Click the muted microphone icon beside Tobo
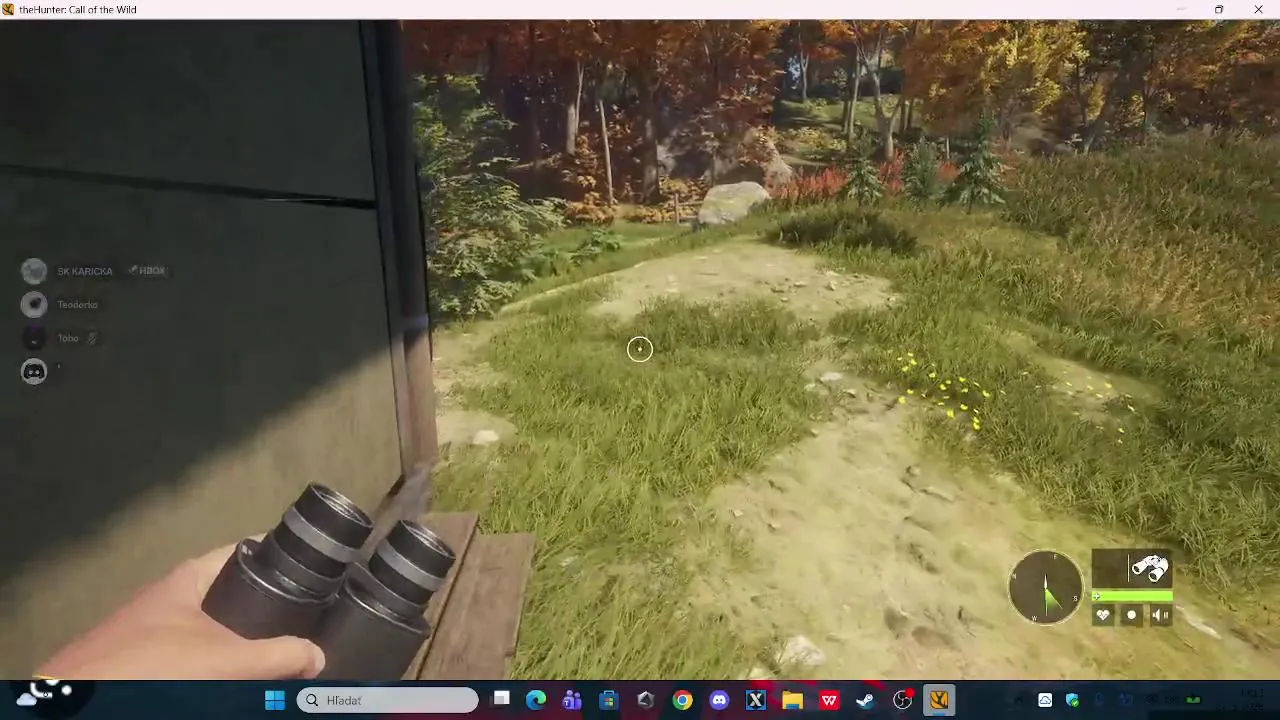 coord(91,338)
